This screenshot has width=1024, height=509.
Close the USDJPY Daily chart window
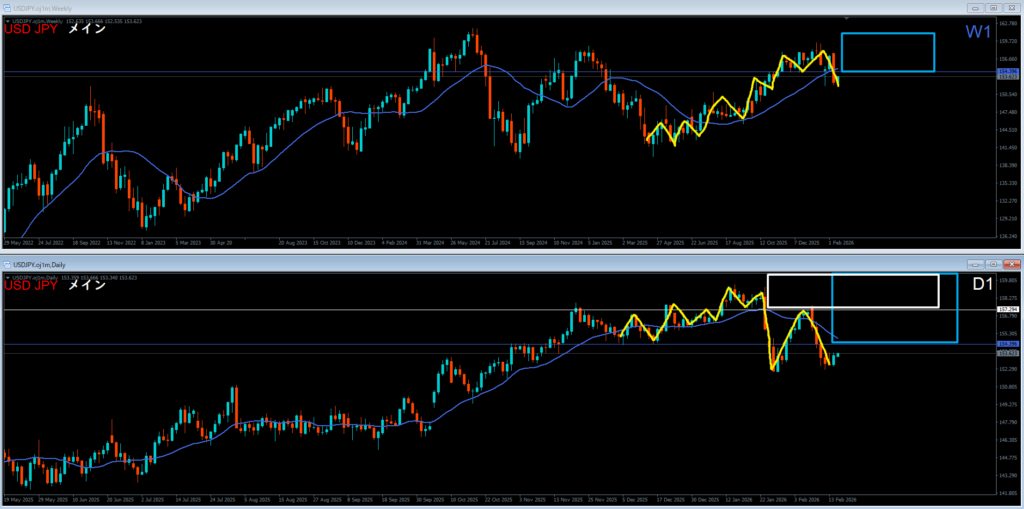tap(1012, 264)
